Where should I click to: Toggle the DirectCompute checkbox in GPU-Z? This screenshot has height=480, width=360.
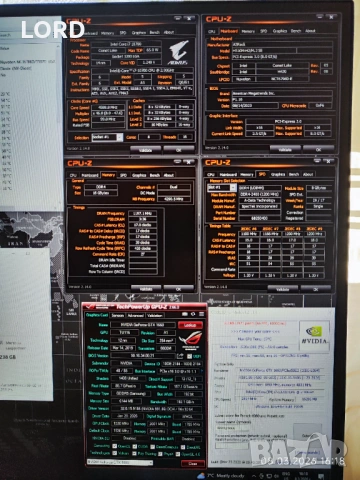pos(153,447)
